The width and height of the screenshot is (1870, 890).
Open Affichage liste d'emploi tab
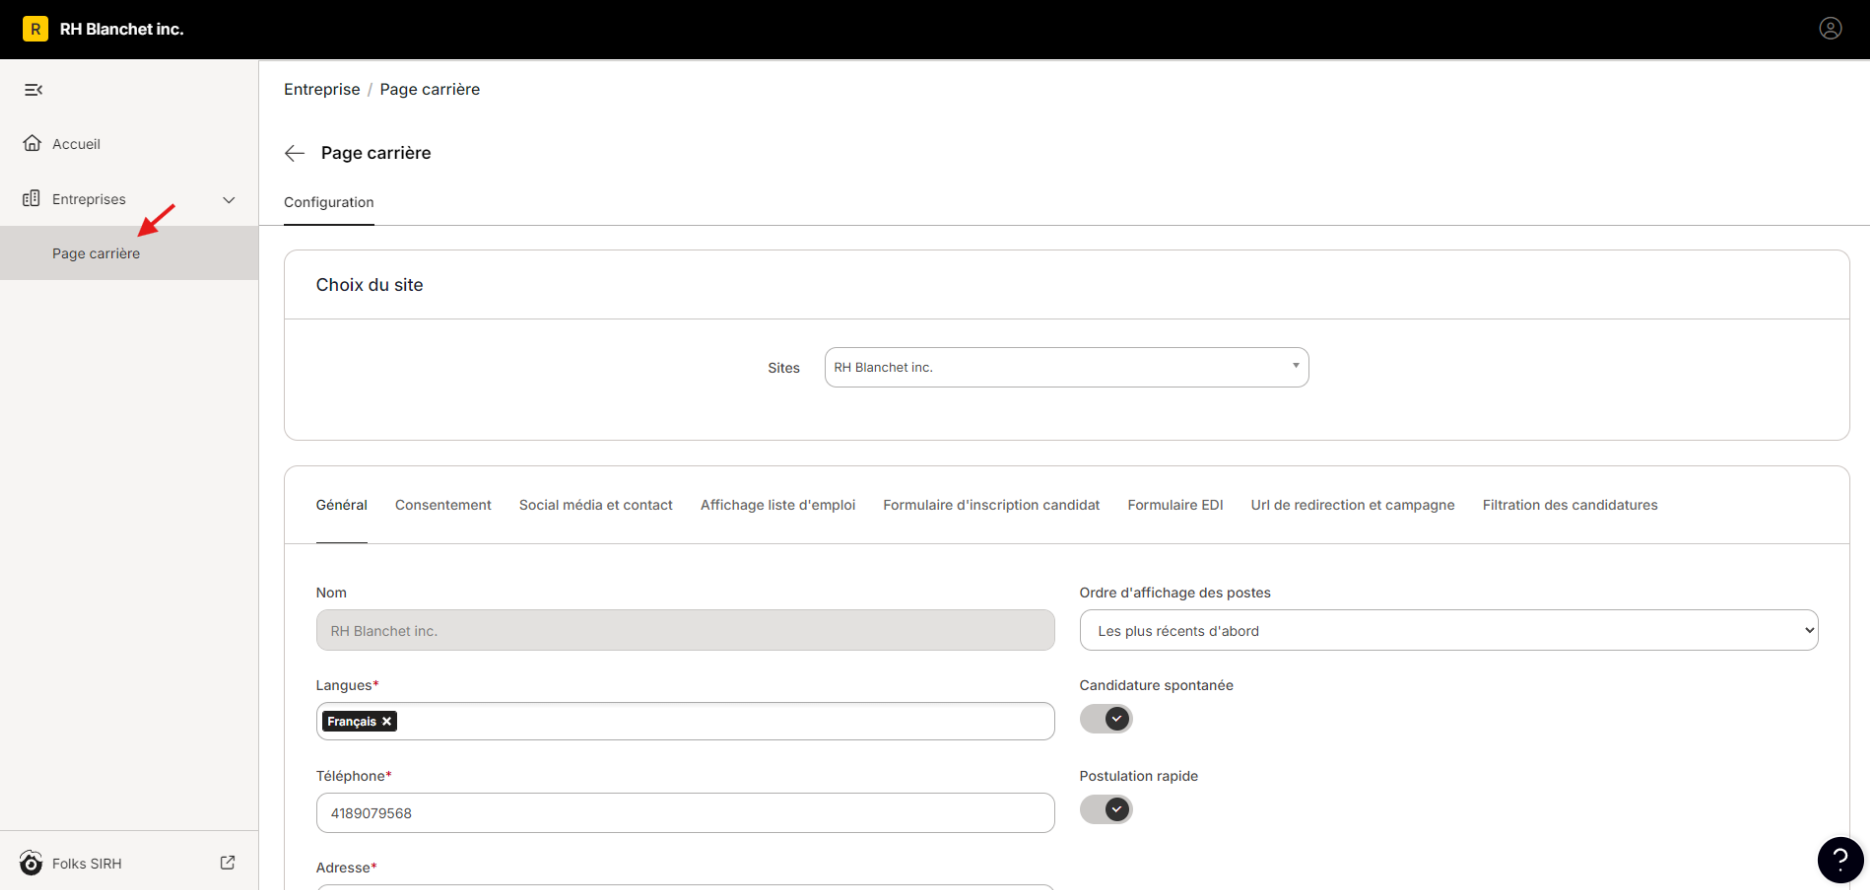(x=778, y=505)
